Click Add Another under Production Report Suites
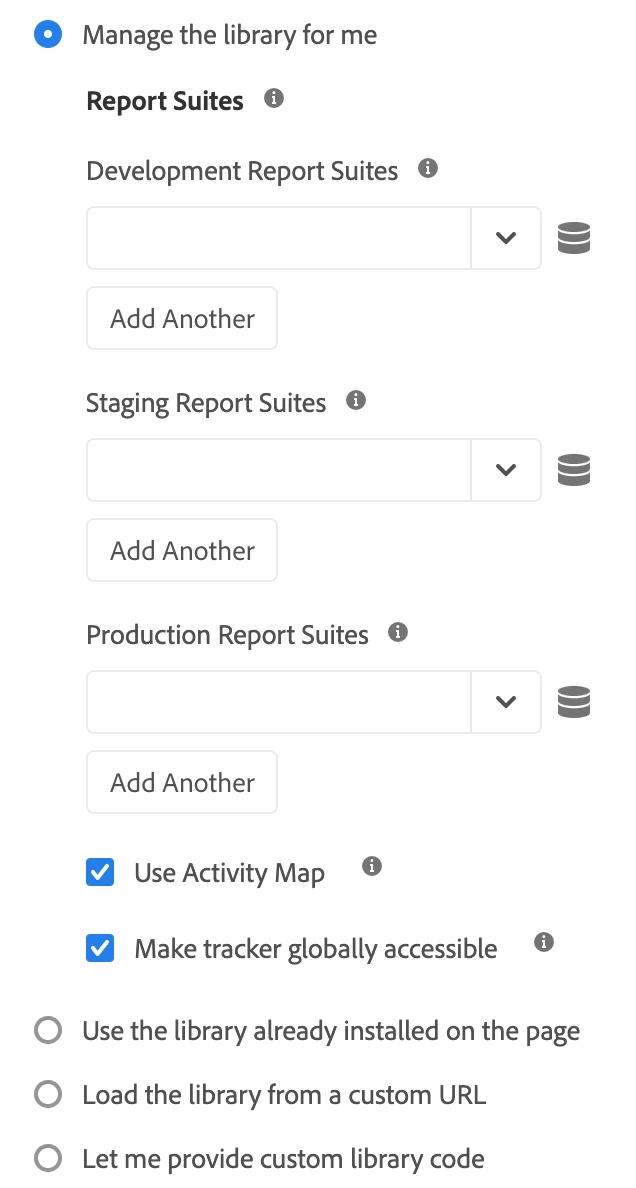The width and height of the screenshot is (636, 1188). click(182, 782)
